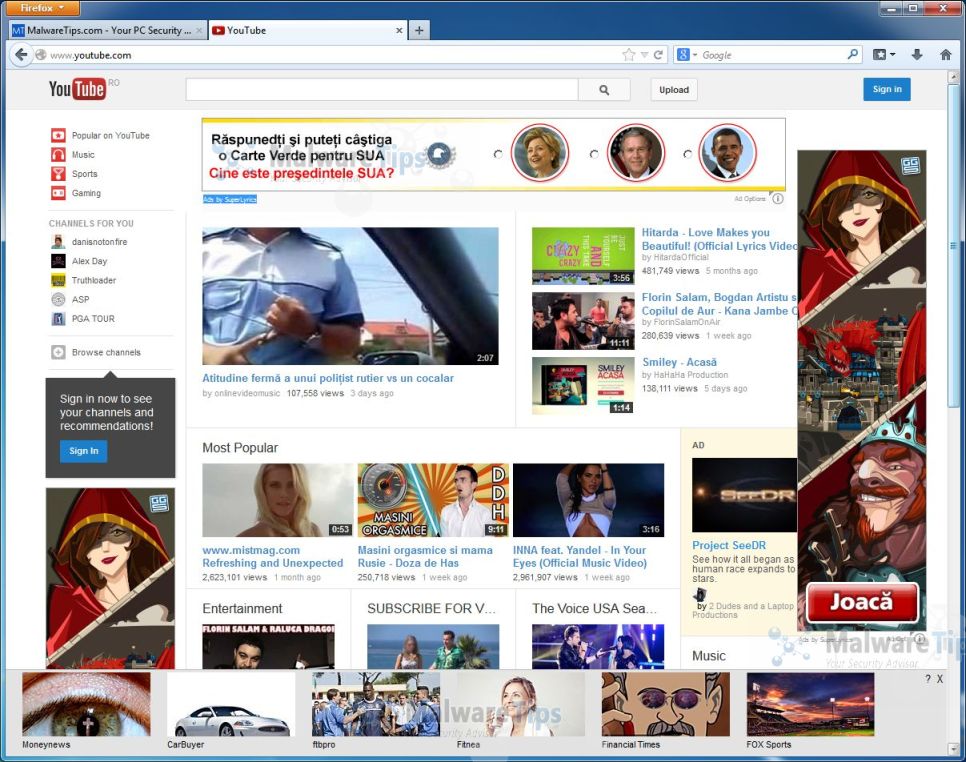Click the blue Sign in button in the header

pos(887,89)
